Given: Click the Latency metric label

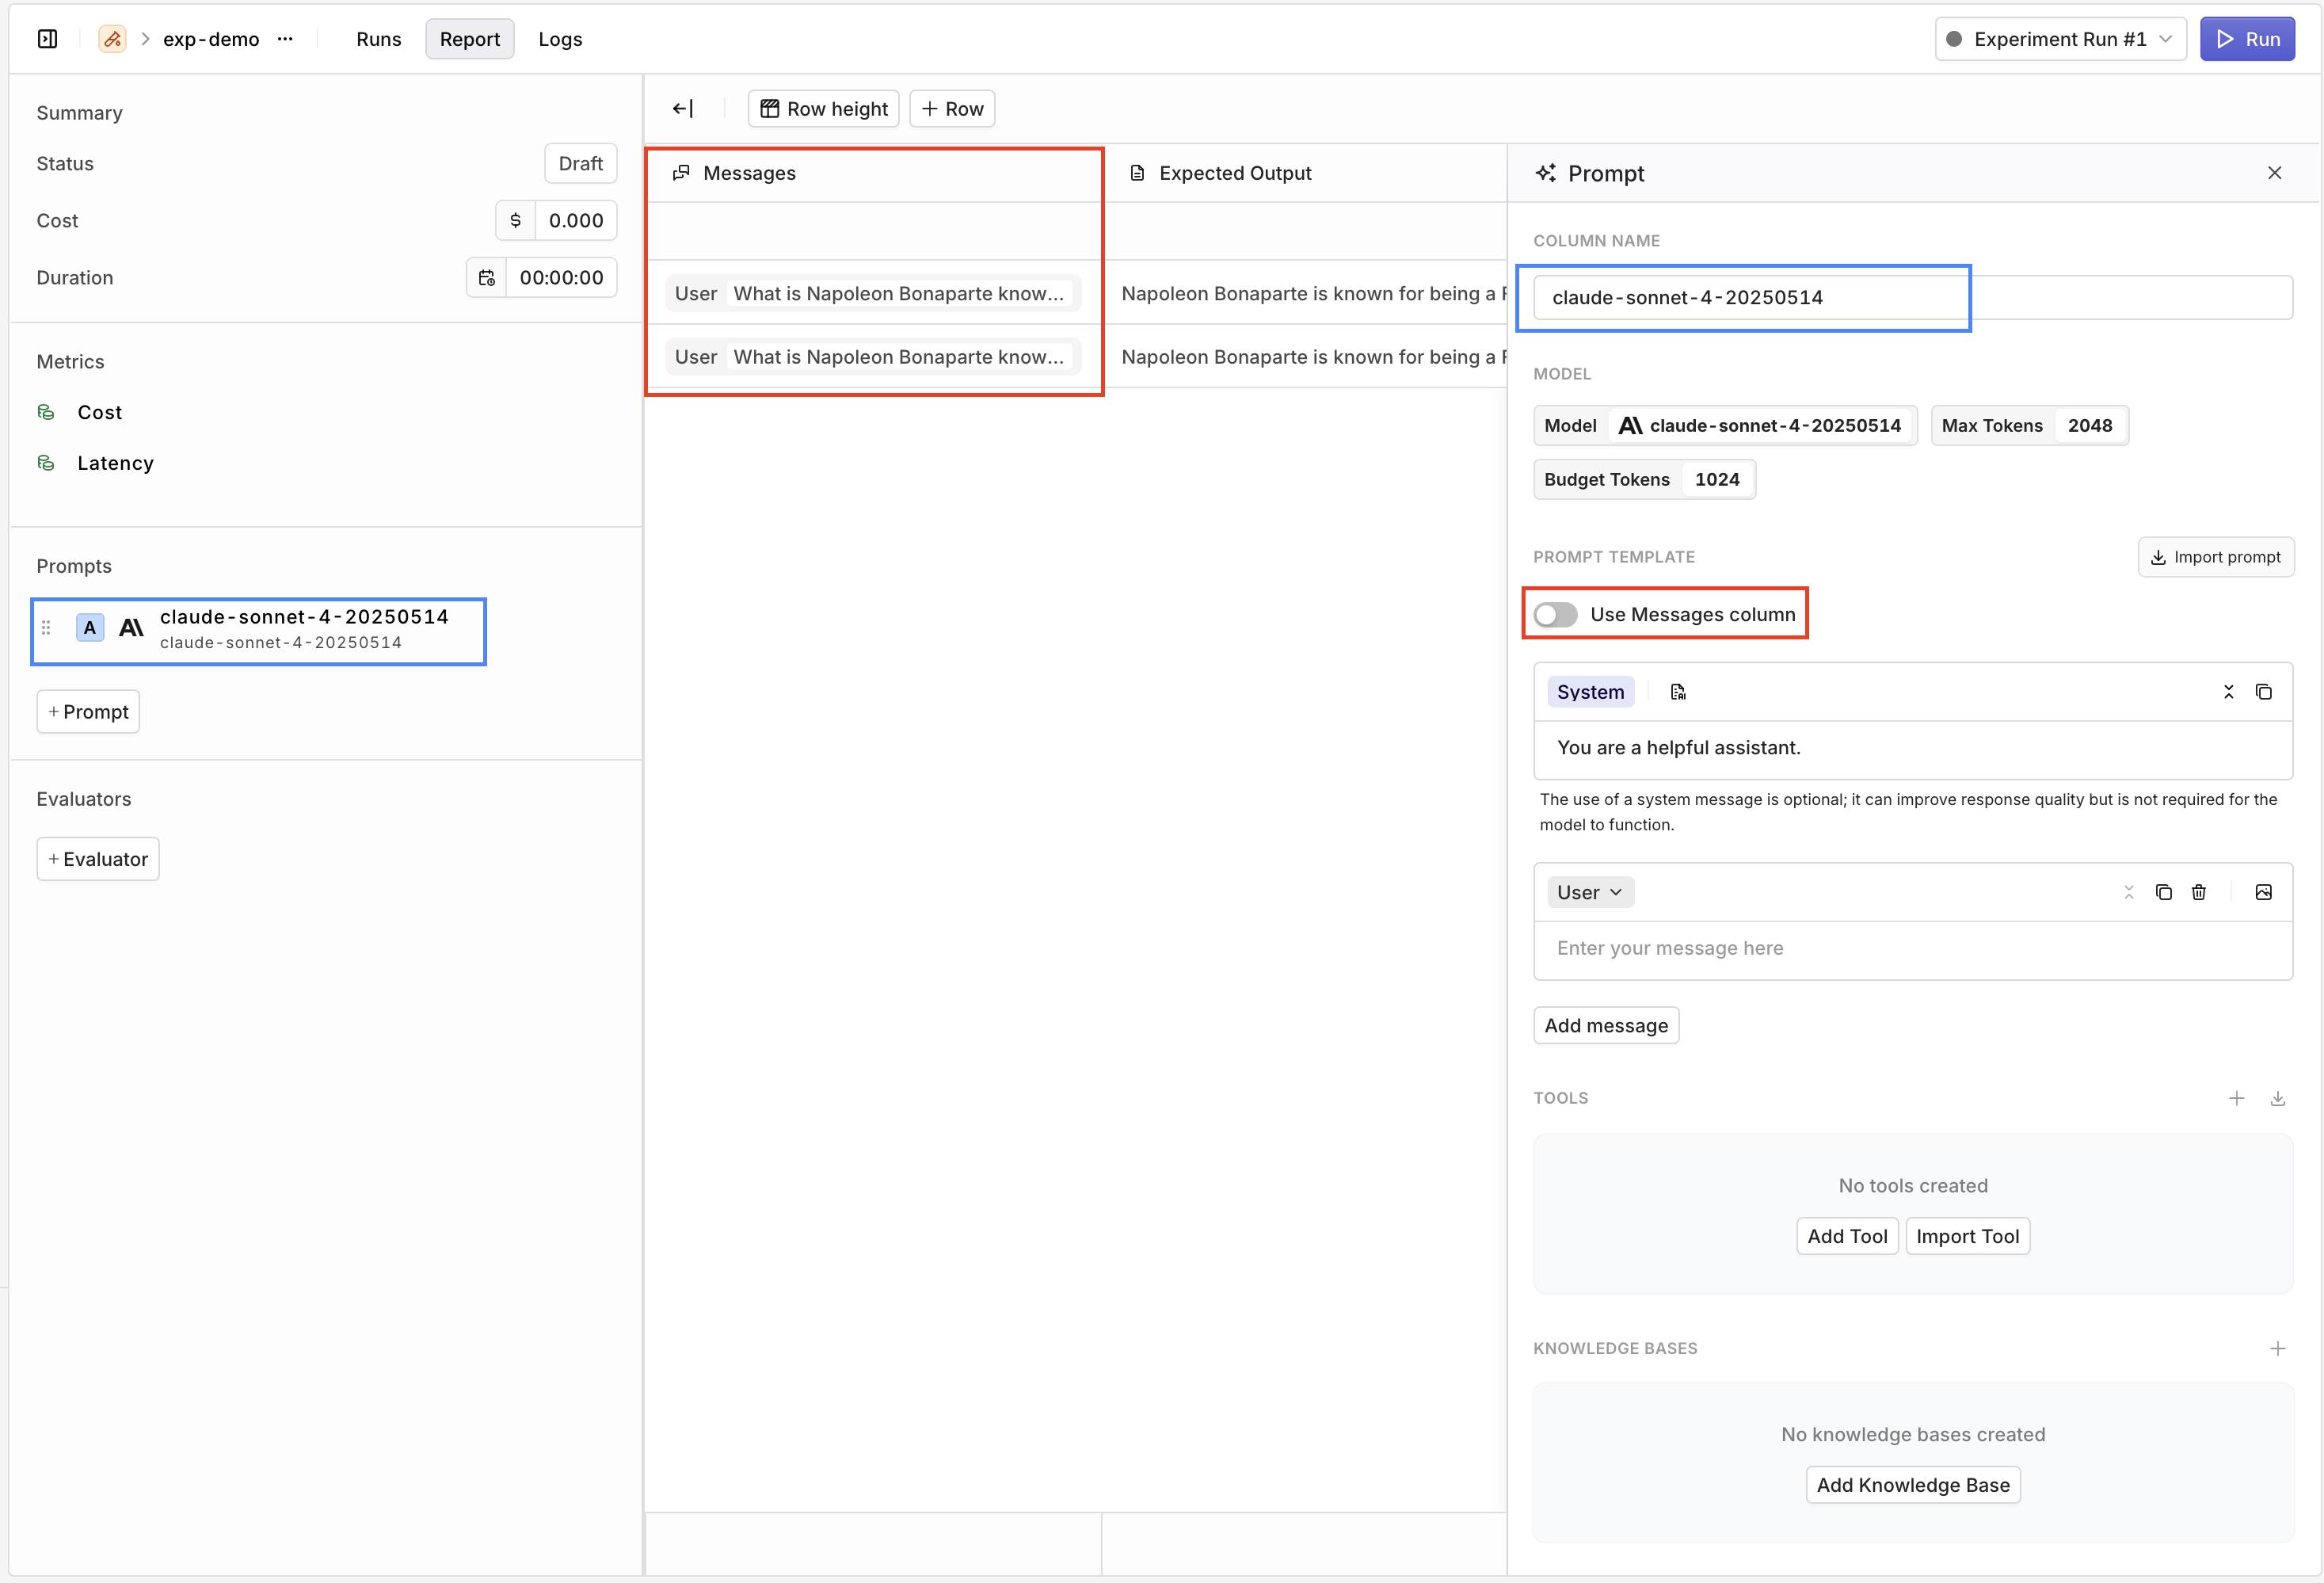Looking at the screenshot, I should point(116,463).
